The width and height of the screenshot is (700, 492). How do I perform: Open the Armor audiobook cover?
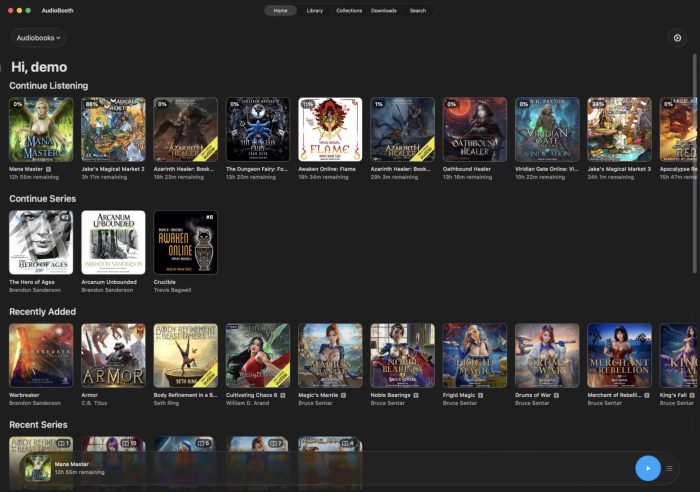click(x=113, y=355)
